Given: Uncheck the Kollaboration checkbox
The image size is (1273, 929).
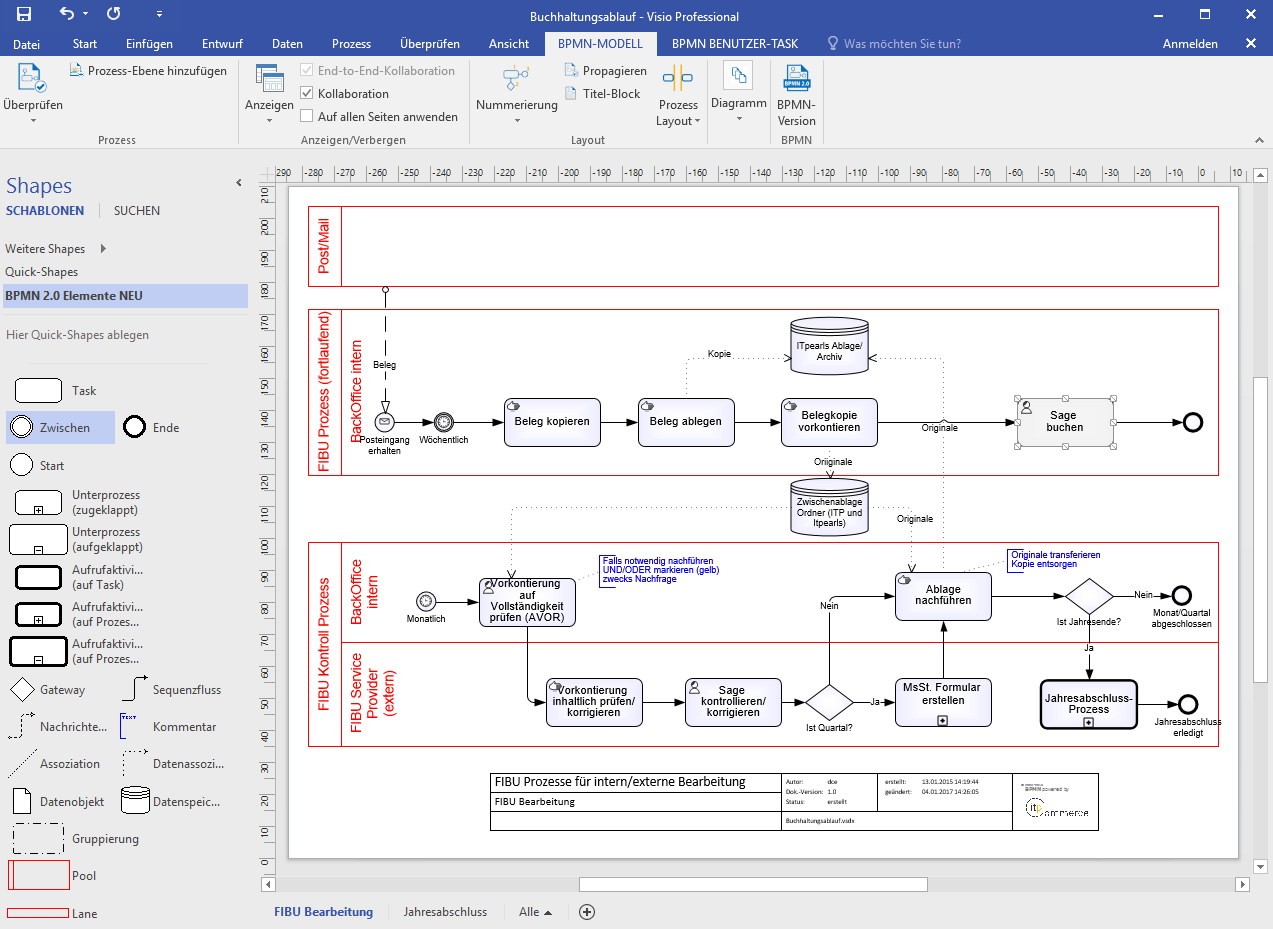Looking at the screenshot, I should [305, 93].
